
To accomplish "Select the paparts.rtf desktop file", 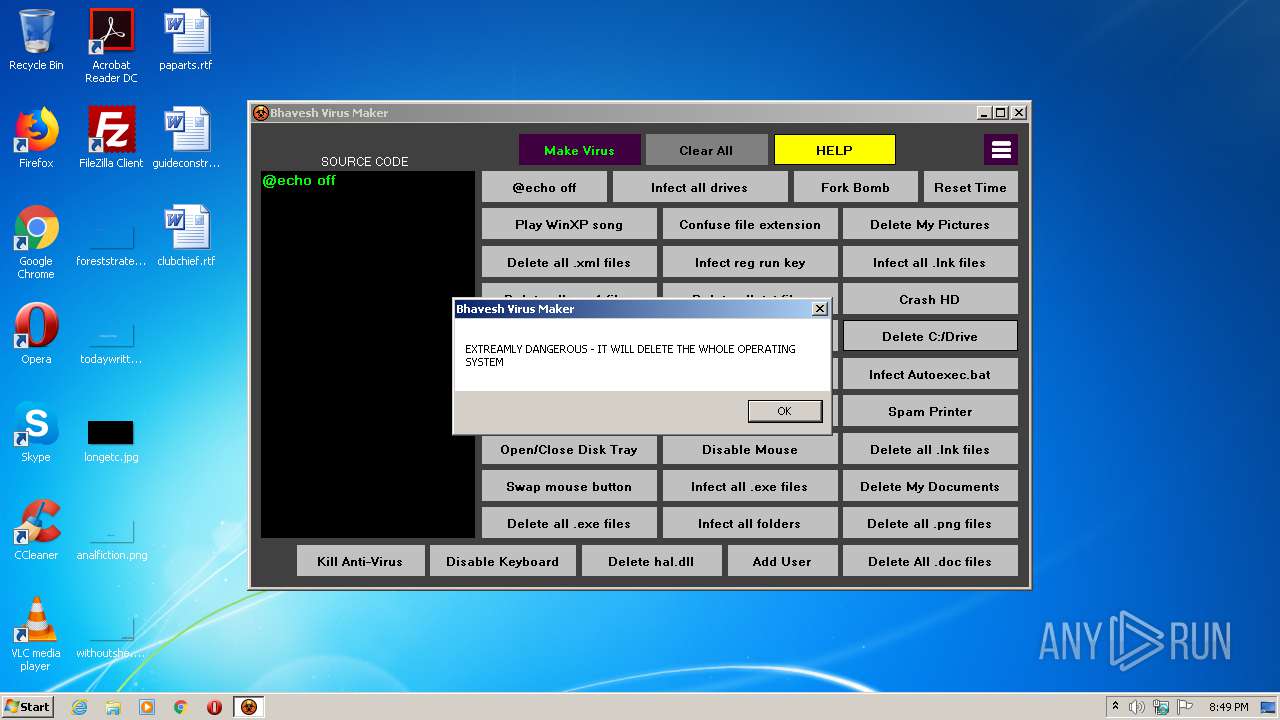I will 186,40.
